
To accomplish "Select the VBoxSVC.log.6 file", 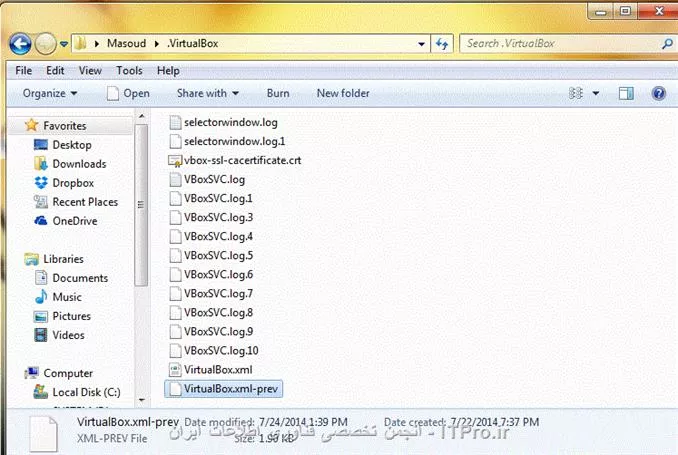I will (218, 275).
